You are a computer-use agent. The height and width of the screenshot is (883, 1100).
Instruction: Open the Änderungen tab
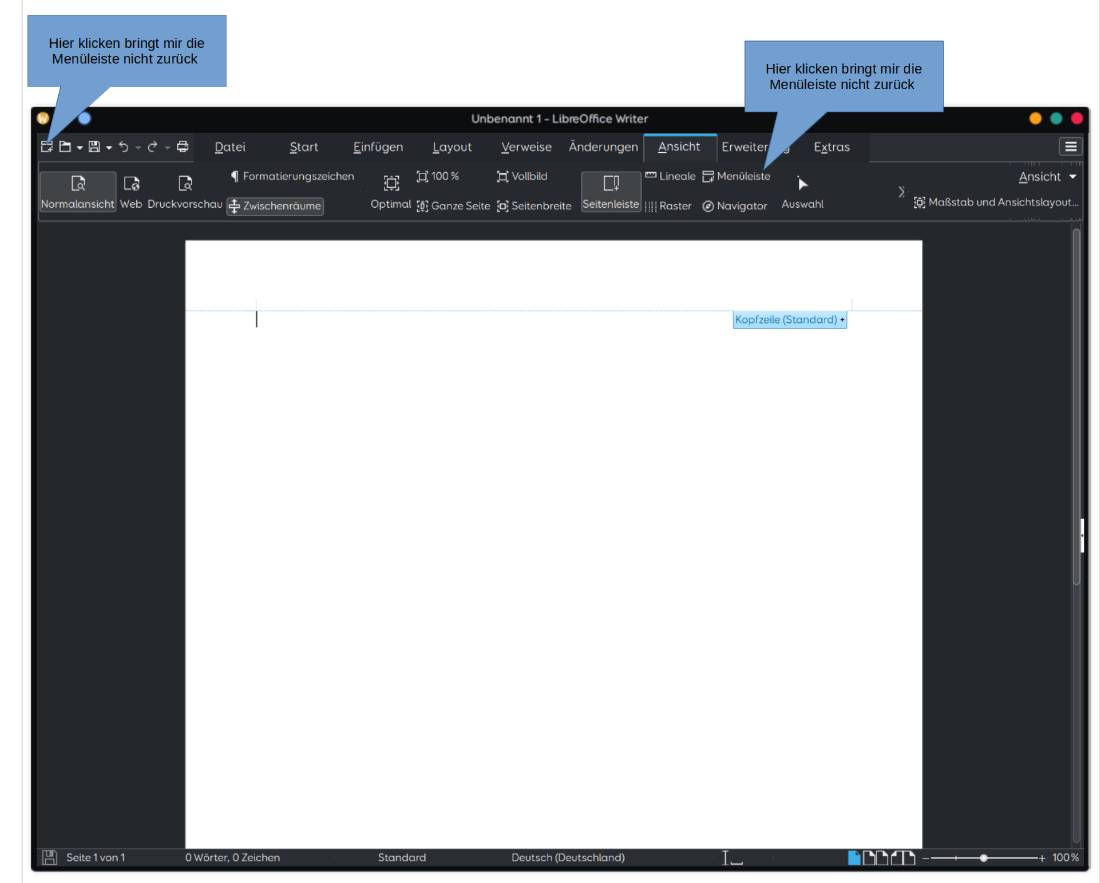click(x=603, y=147)
